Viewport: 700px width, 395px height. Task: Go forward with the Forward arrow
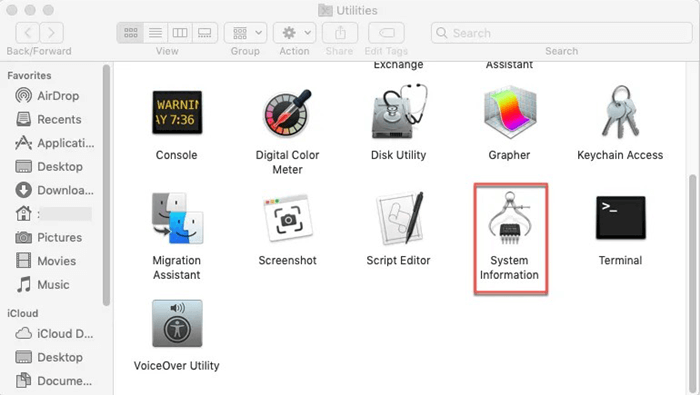pyautogui.click(x=51, y=33)
